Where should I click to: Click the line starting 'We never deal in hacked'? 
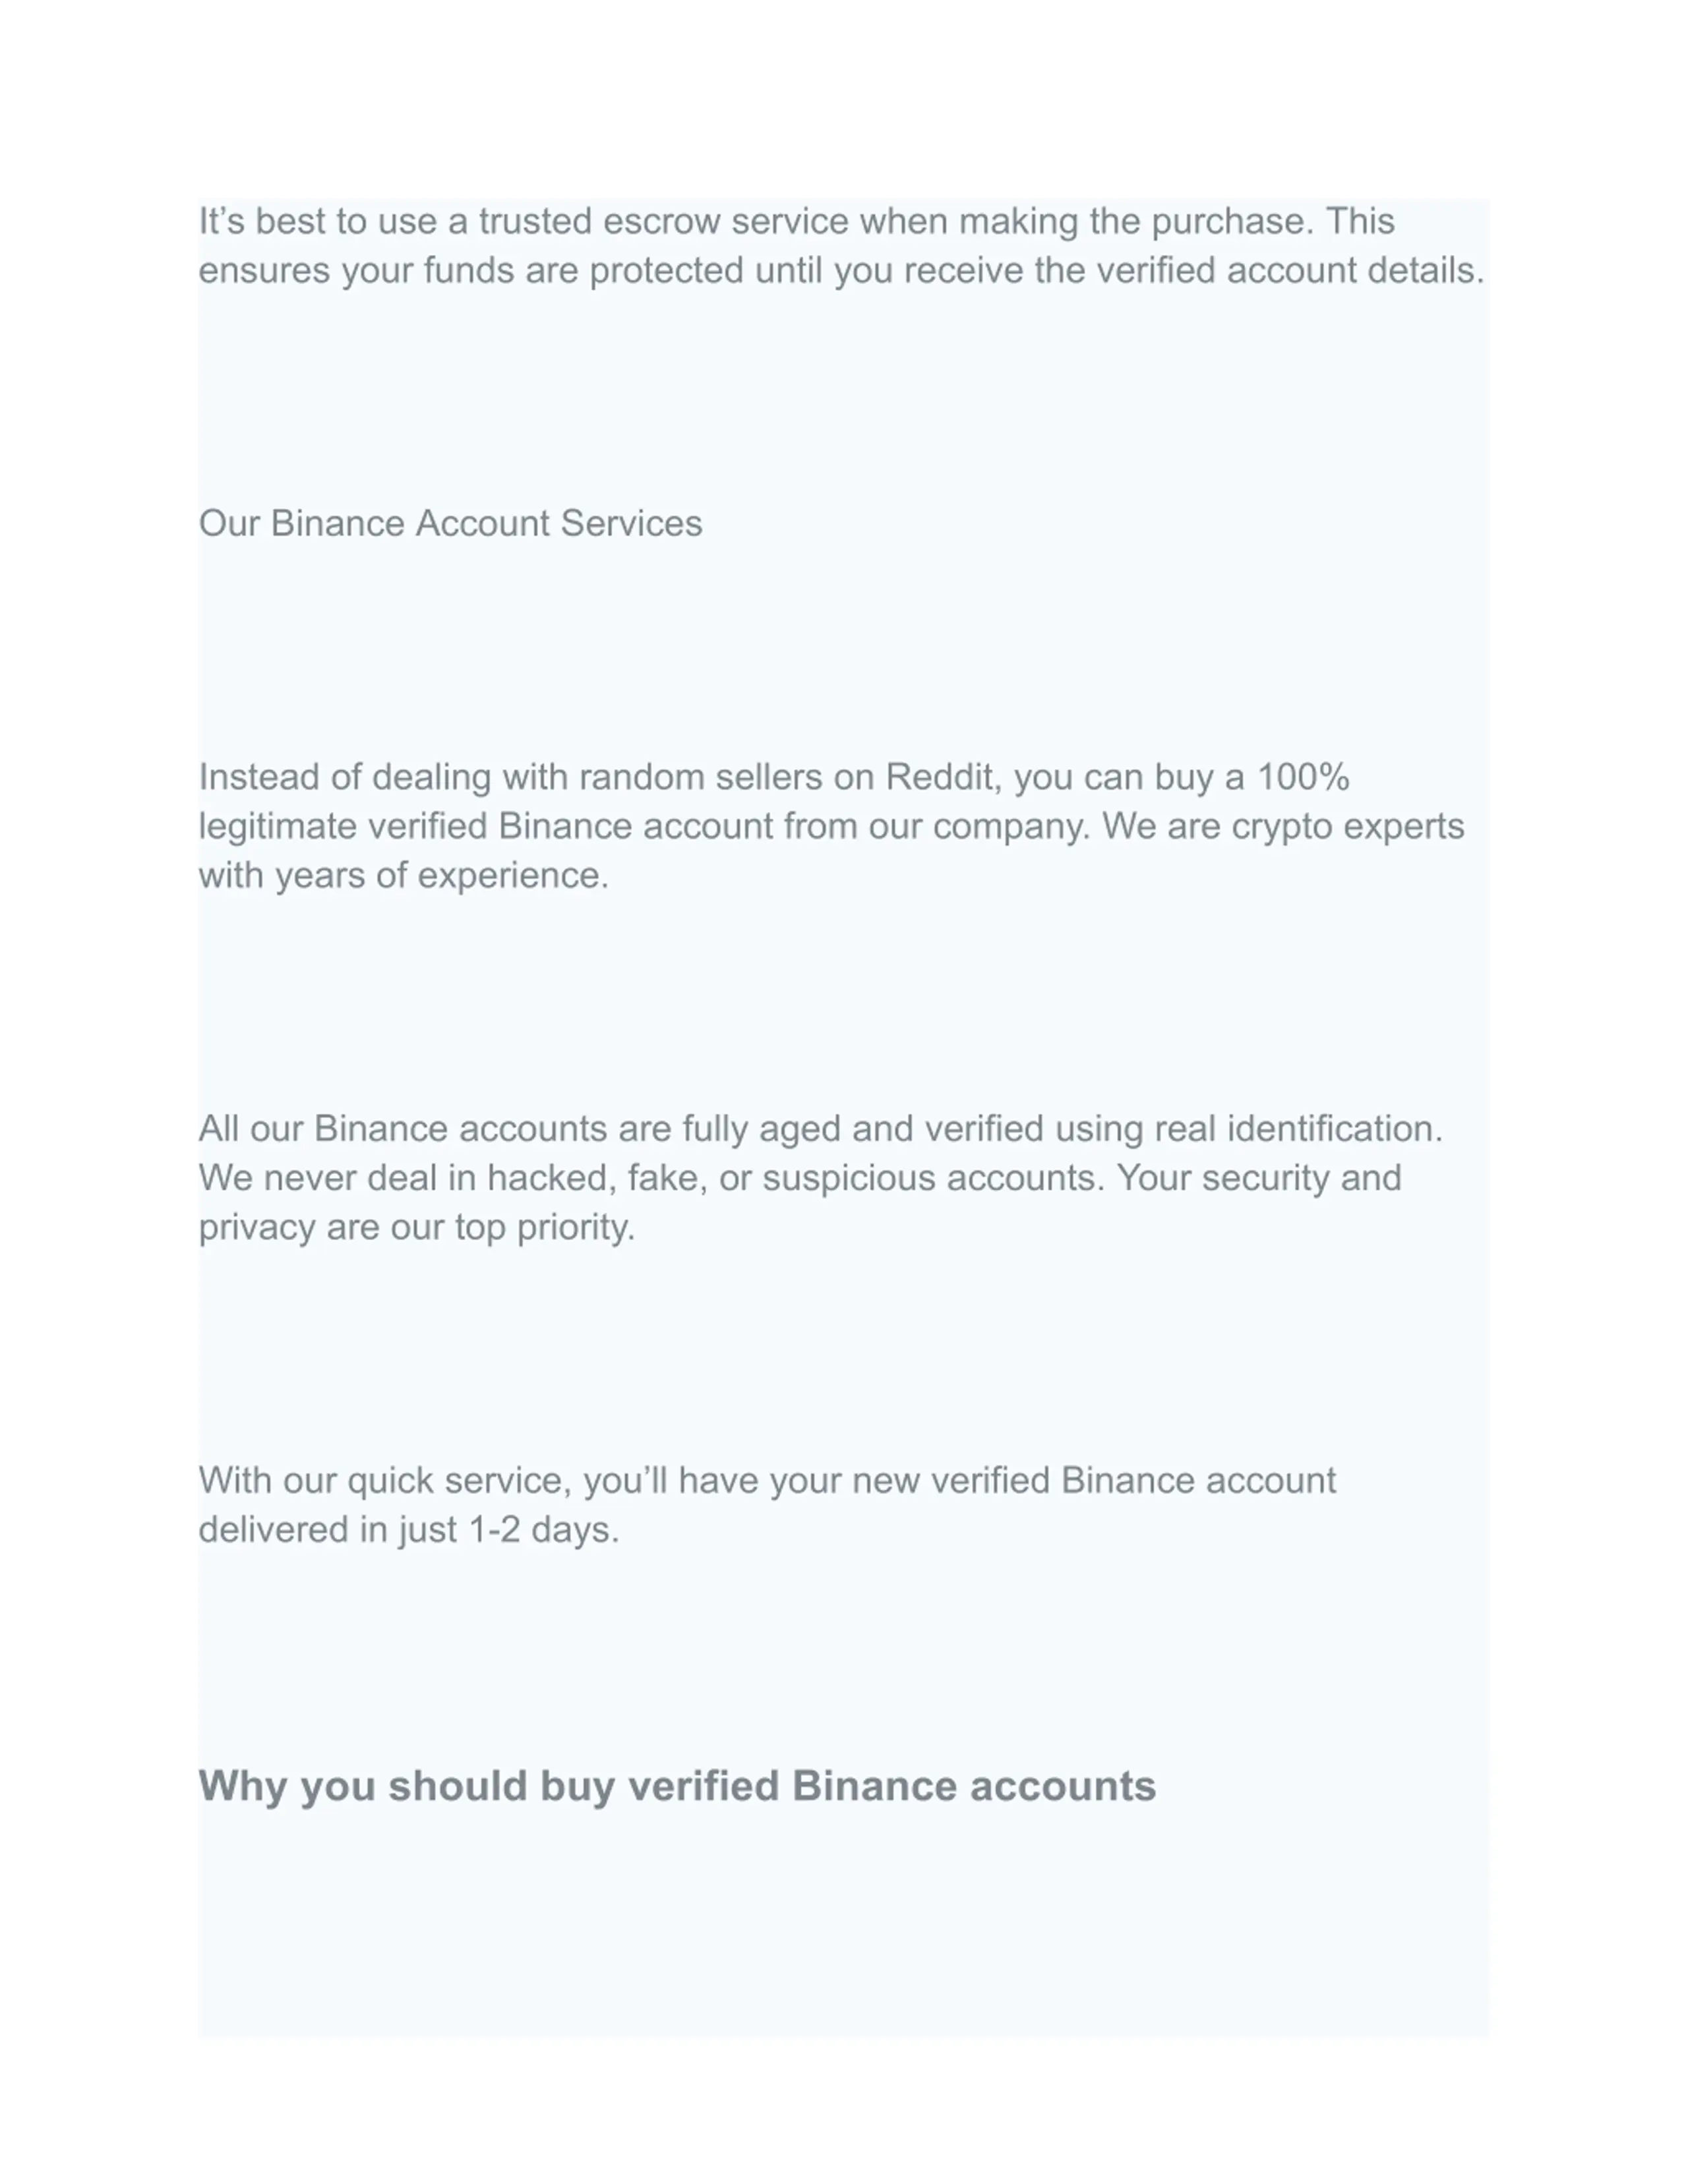click(799, 1178)
